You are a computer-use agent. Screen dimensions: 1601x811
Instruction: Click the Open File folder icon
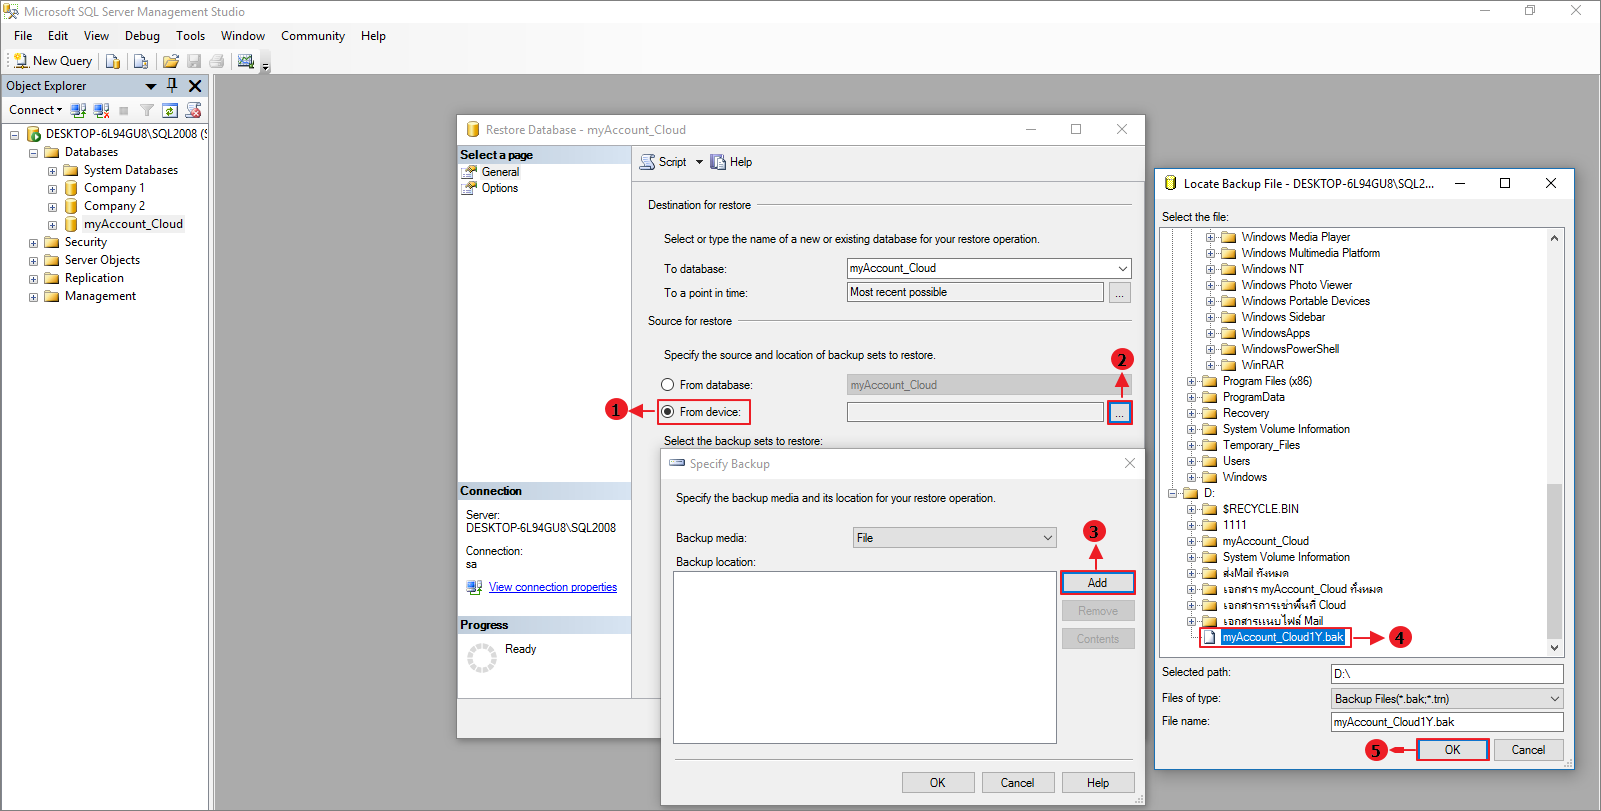tap(171, 61)
